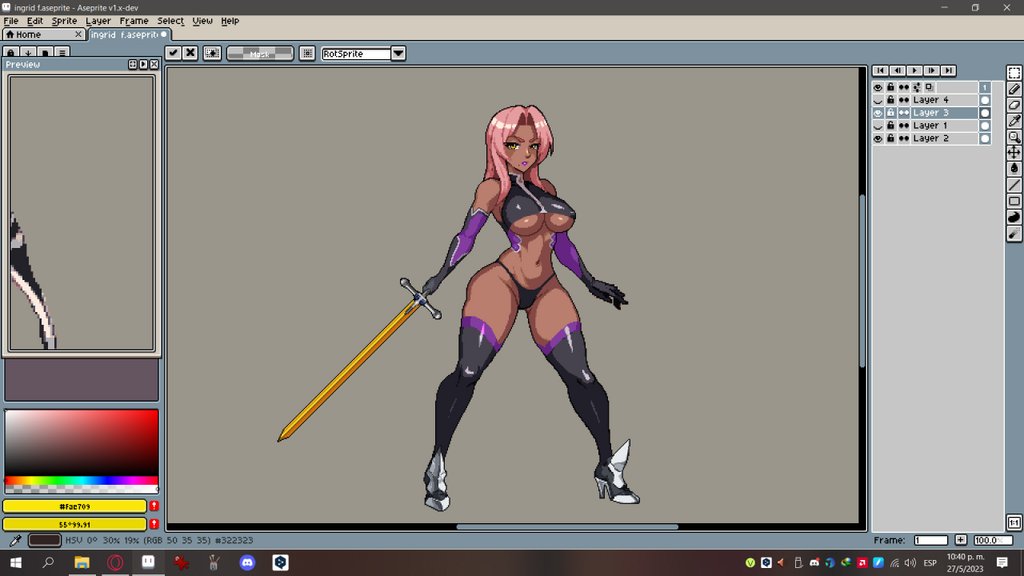The width and height of the screenshot is (1024, 576).
Task: Click the foreground color #fae709 swatch
Action: [x=74, y=506]
